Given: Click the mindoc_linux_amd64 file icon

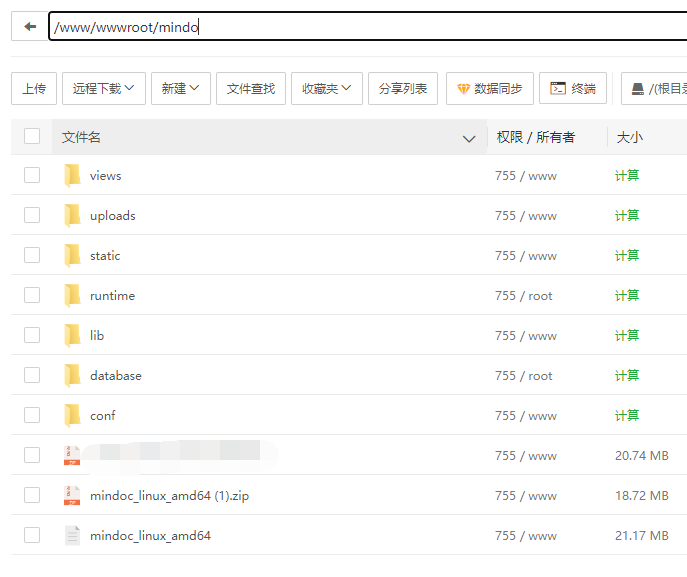Looking at the screenshot, I should tap(72, 536).
